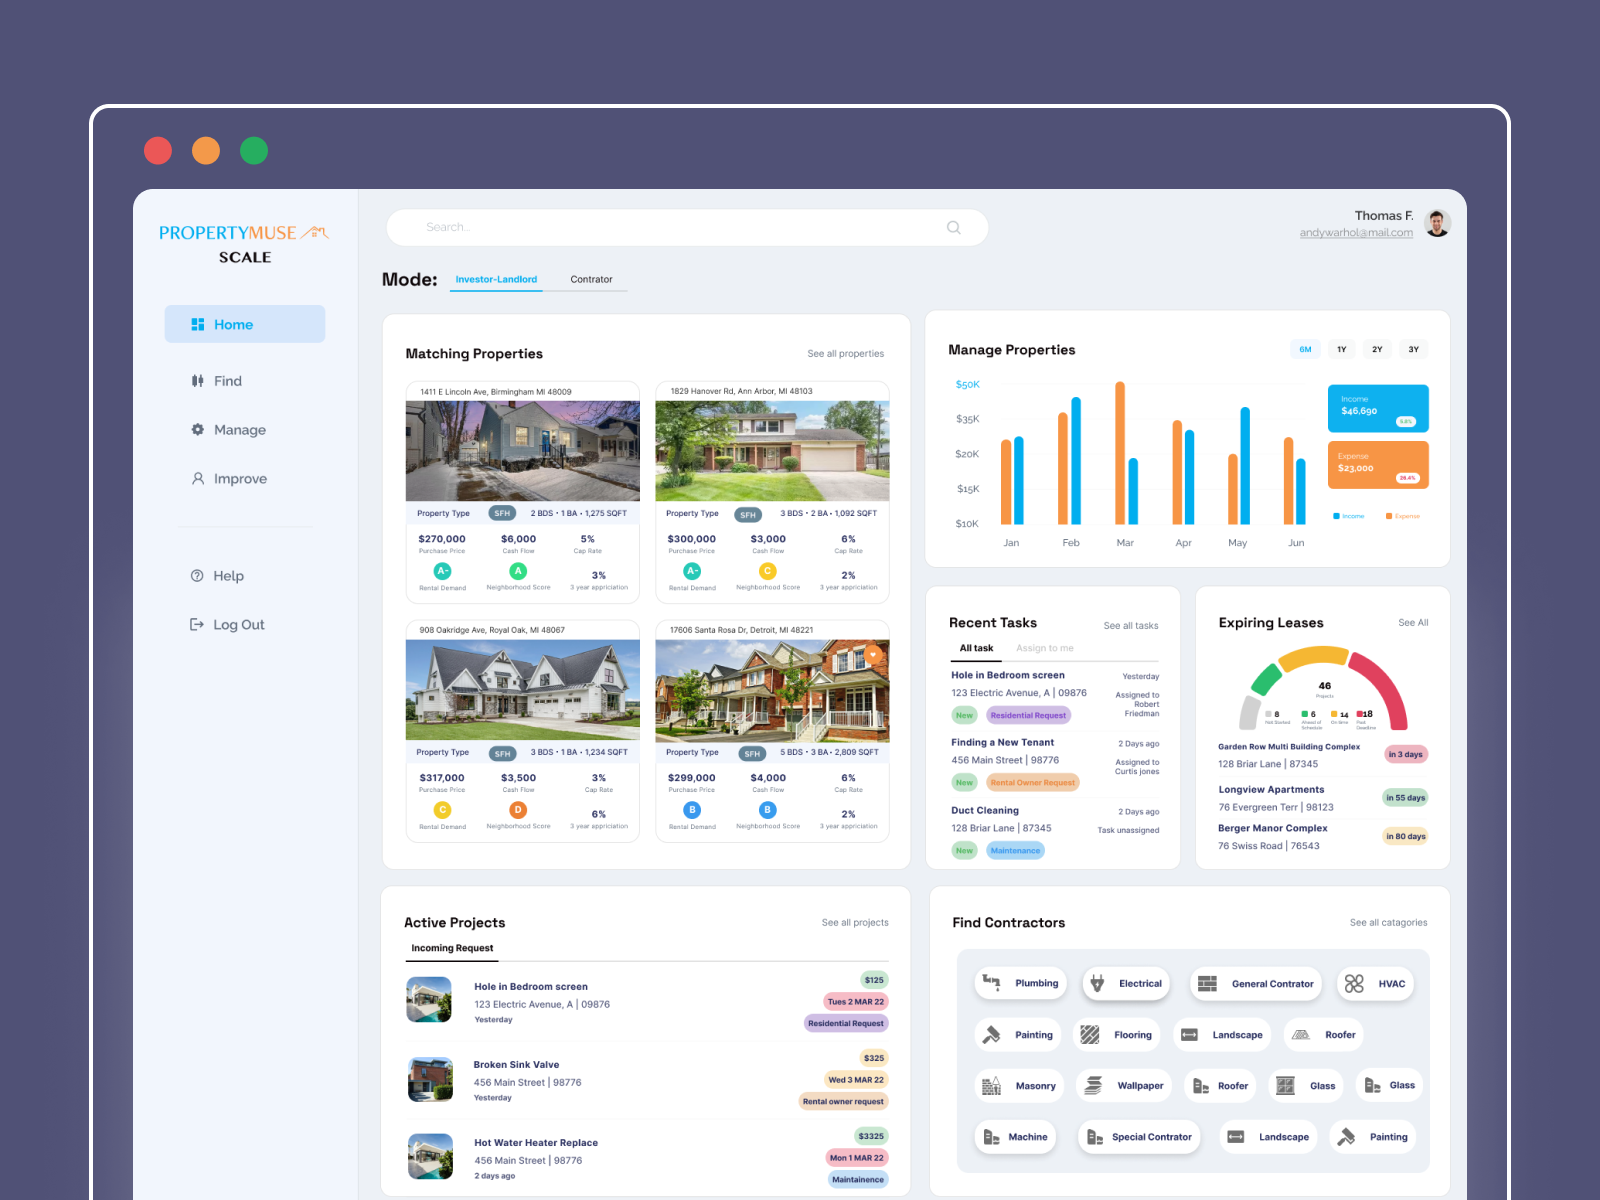
Task: Click the Expense legend marker
Action: (x=1388, y=516)
